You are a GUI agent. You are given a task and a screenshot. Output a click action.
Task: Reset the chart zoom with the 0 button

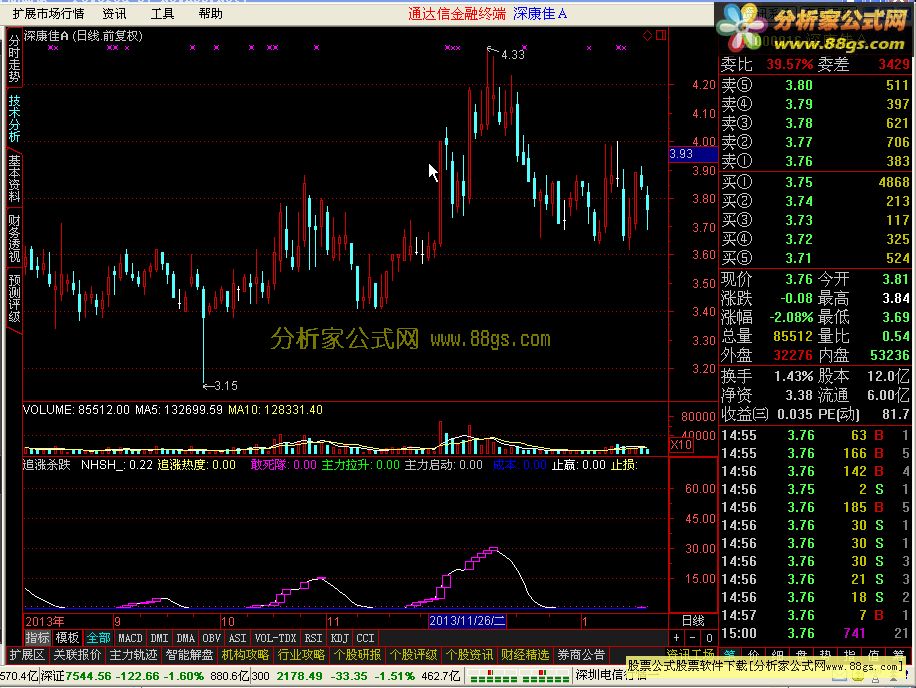point(709,638)
